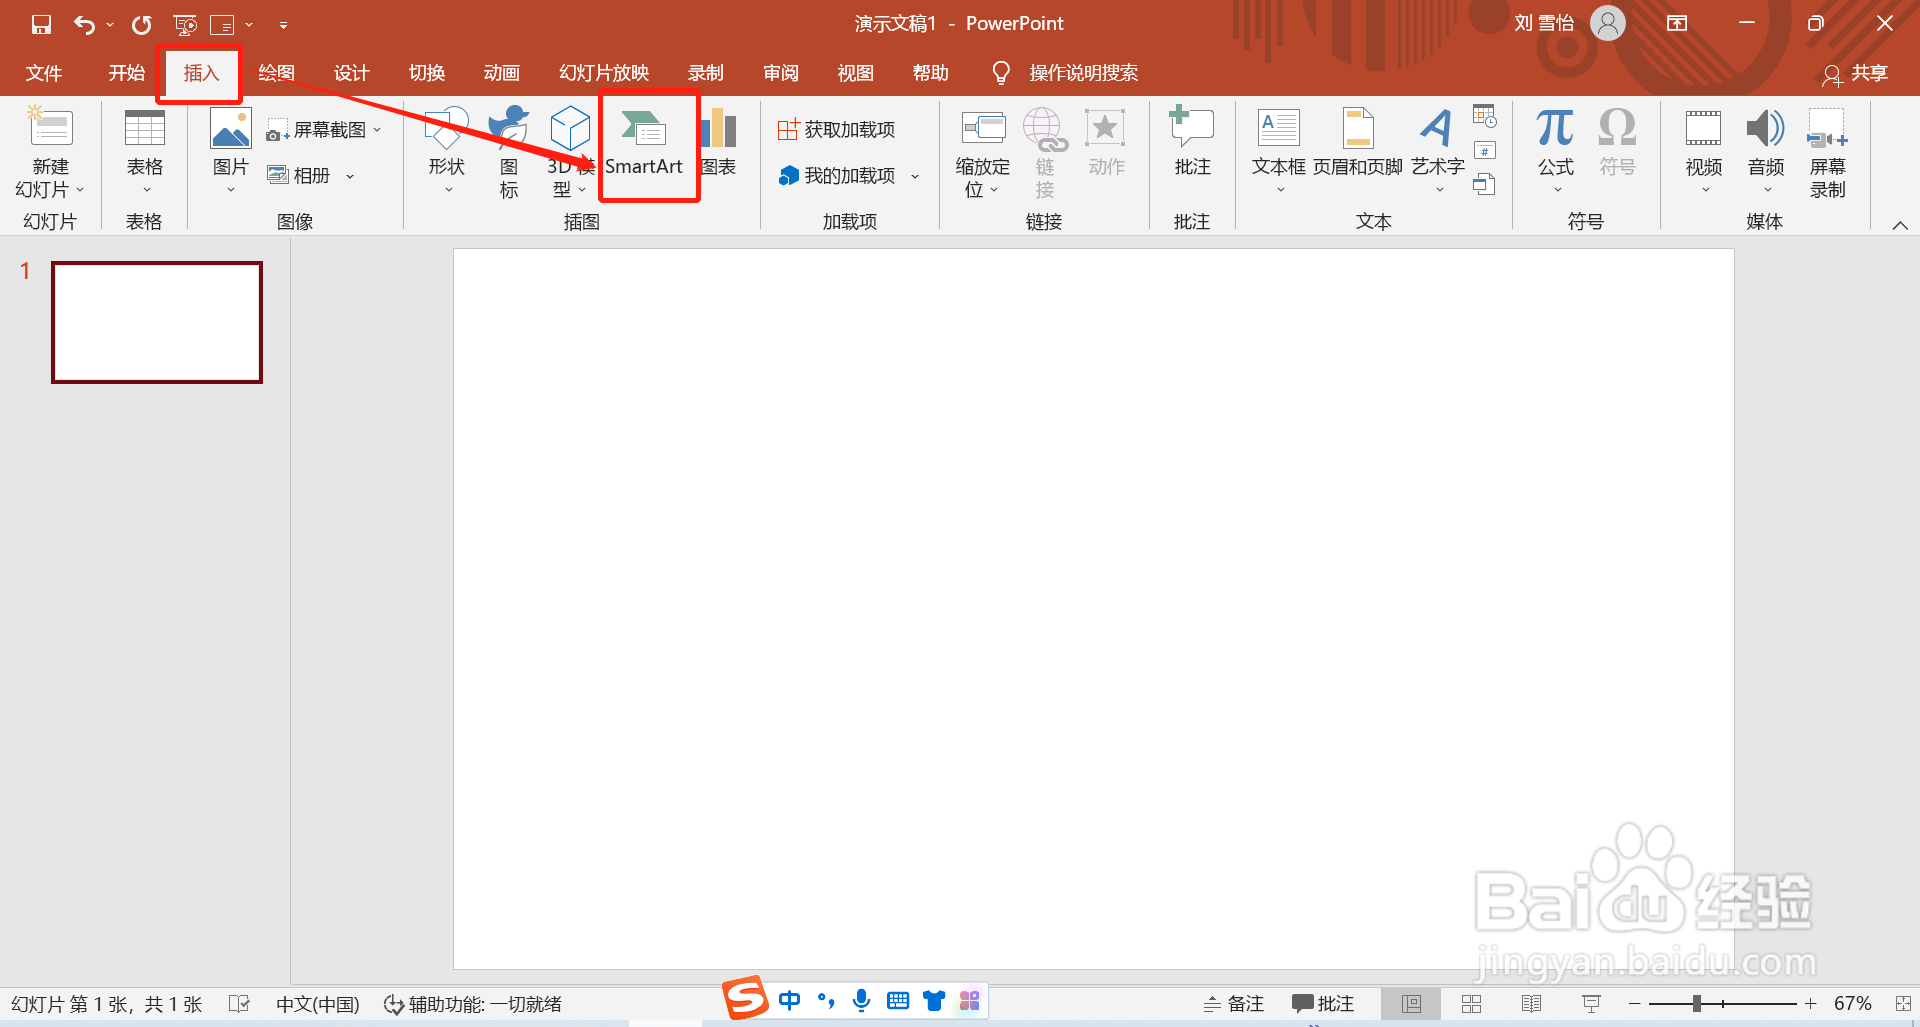The height and width of the screenshot is (1027, 1920).
Task: Collapse the ribbon with the chevron
Action: point(1900,225)
